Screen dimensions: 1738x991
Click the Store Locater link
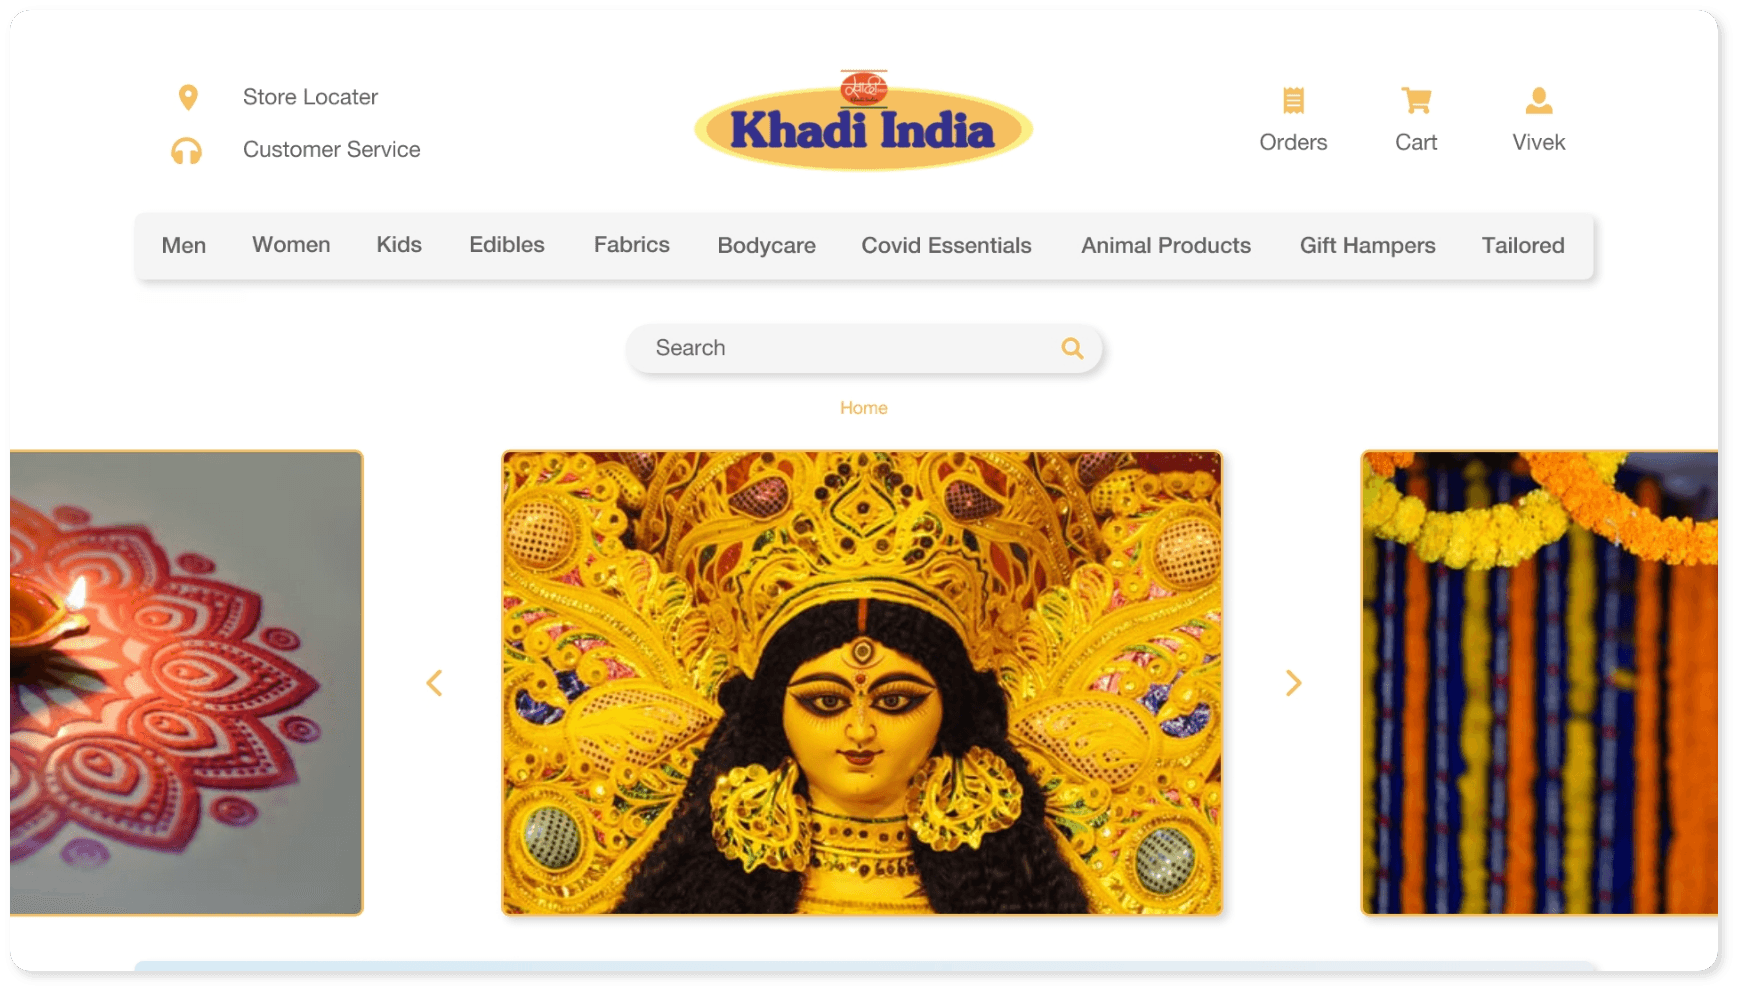pos(310,97)
